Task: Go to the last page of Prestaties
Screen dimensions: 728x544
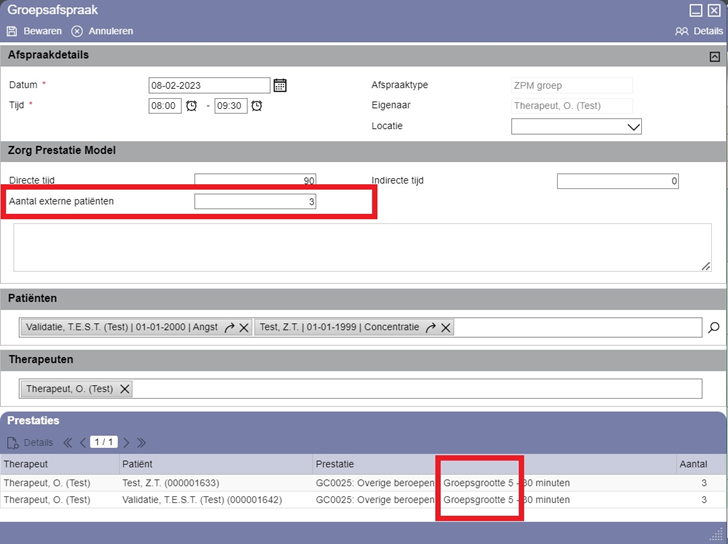Action: (x=141, y=442)
